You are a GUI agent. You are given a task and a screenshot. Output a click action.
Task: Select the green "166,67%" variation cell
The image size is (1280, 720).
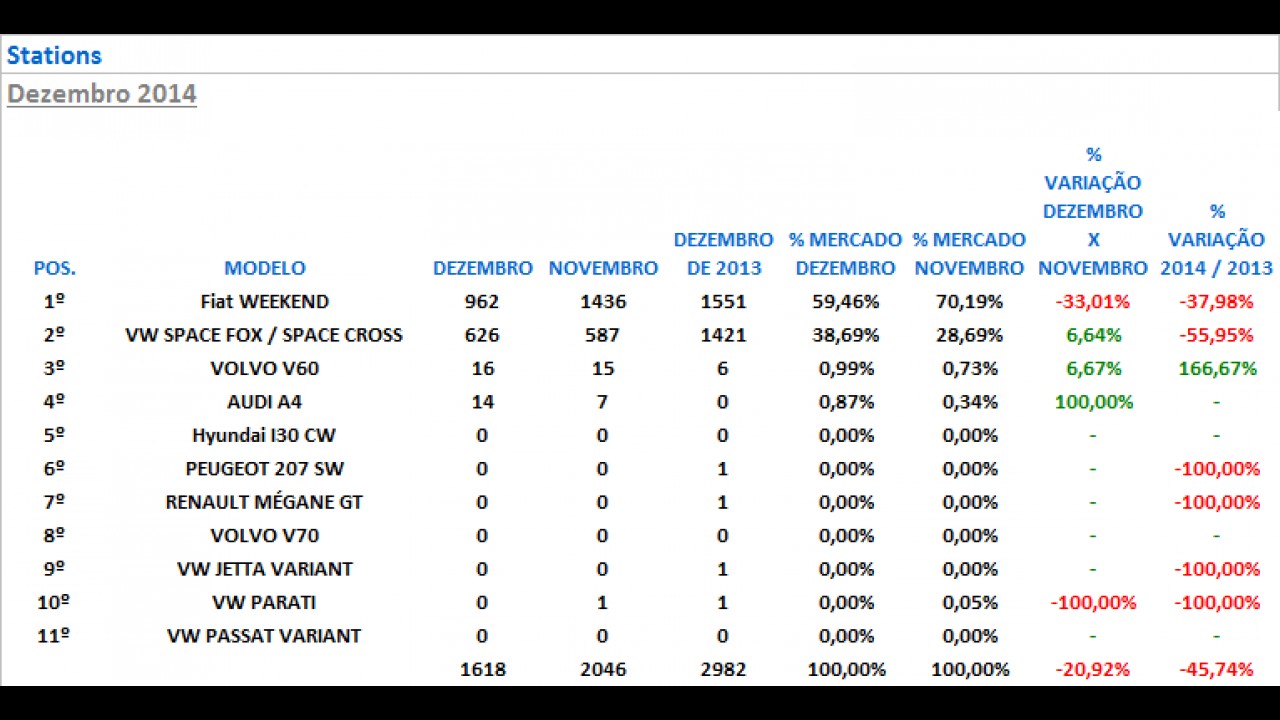click(1217, 368)
